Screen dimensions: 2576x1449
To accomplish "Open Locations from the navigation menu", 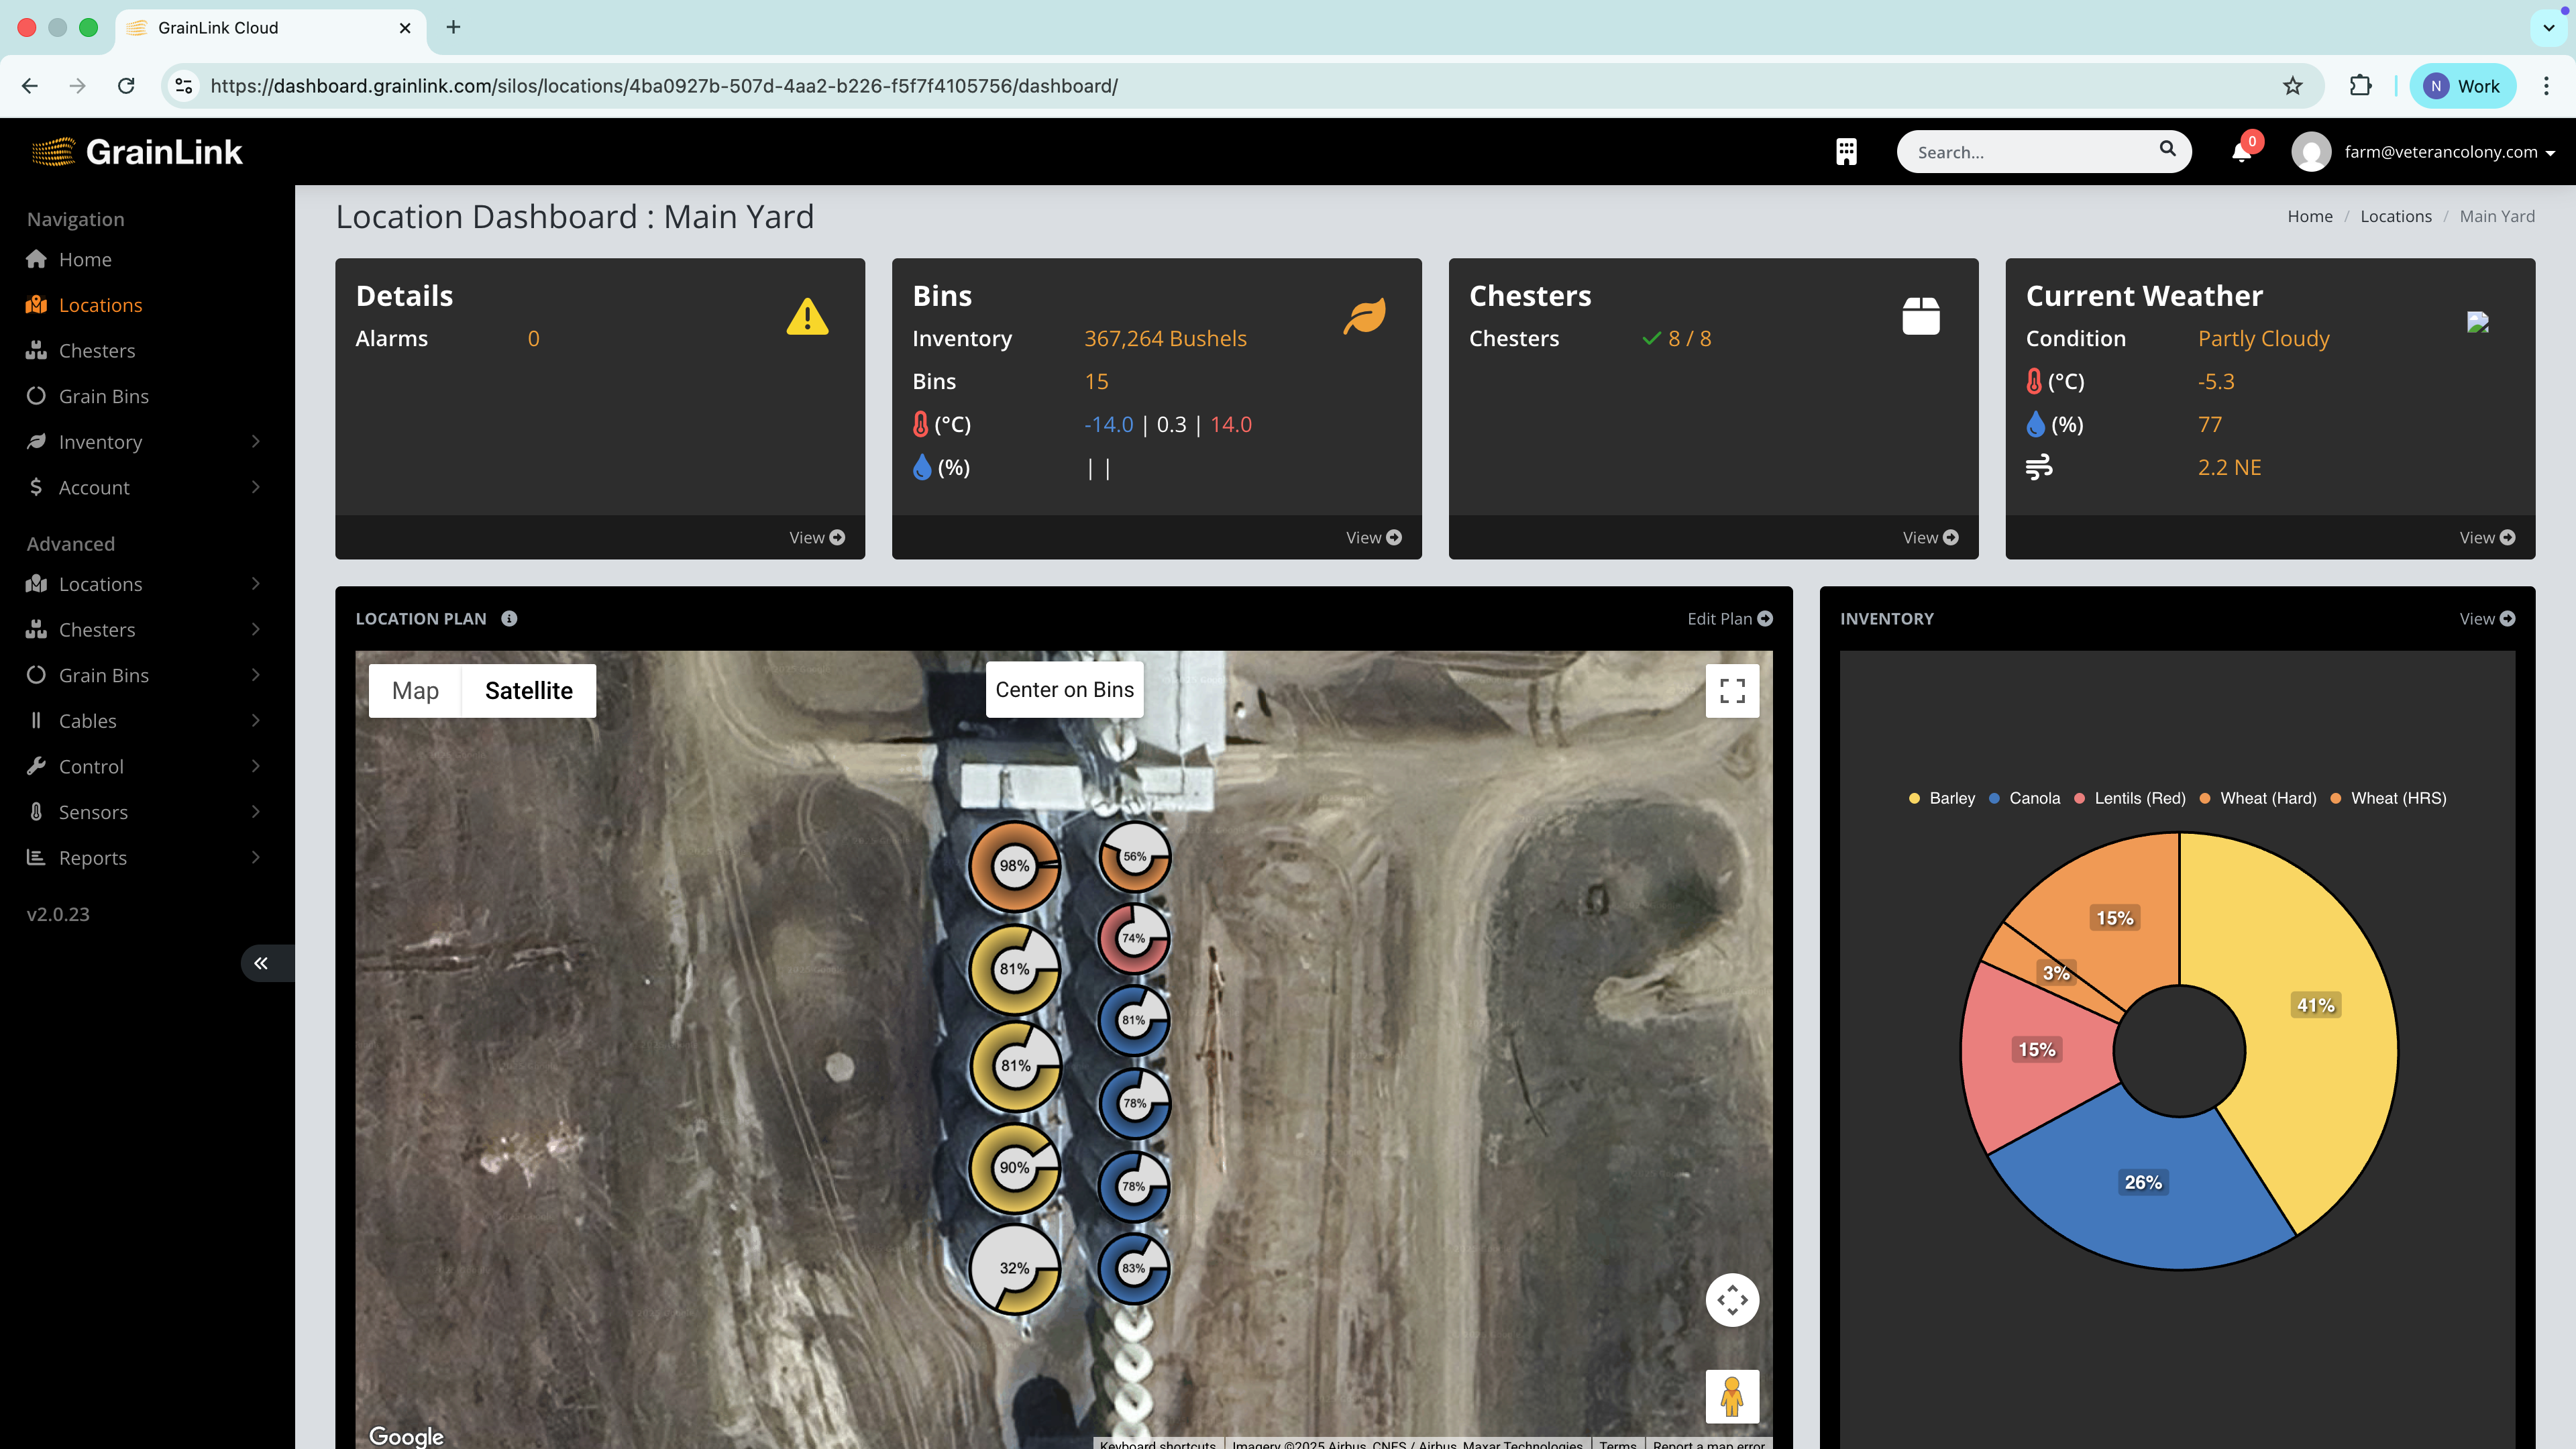I will (x=100, y=304).
